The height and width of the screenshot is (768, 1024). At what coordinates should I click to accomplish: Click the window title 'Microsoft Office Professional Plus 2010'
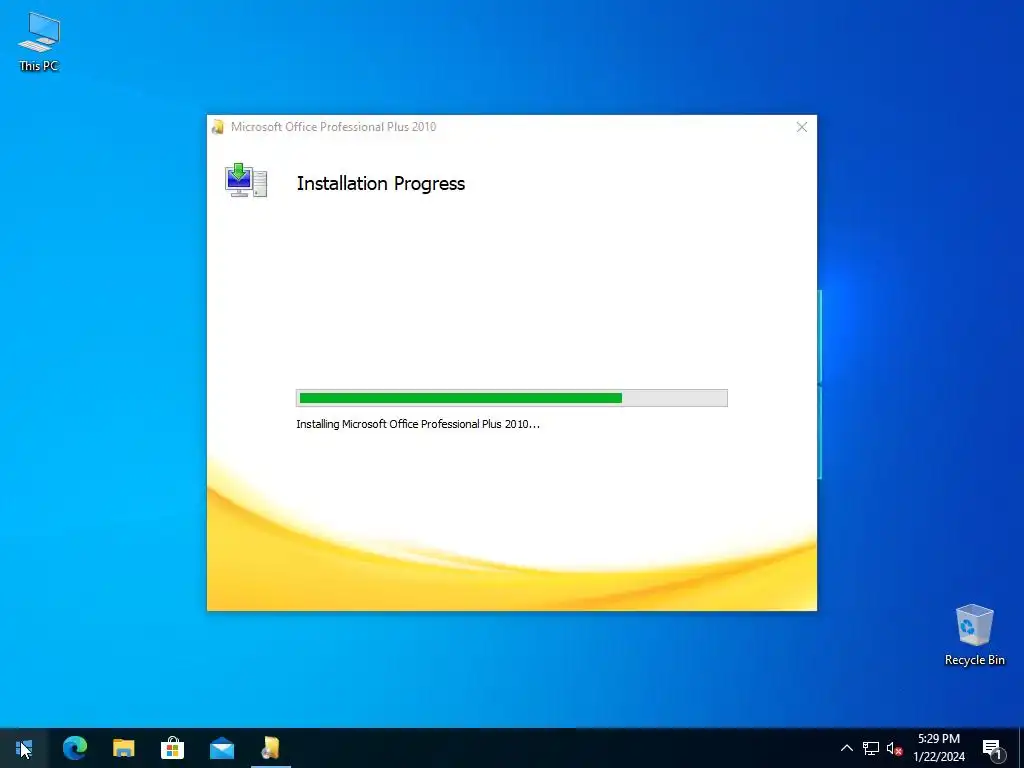(x=333, y=127)
